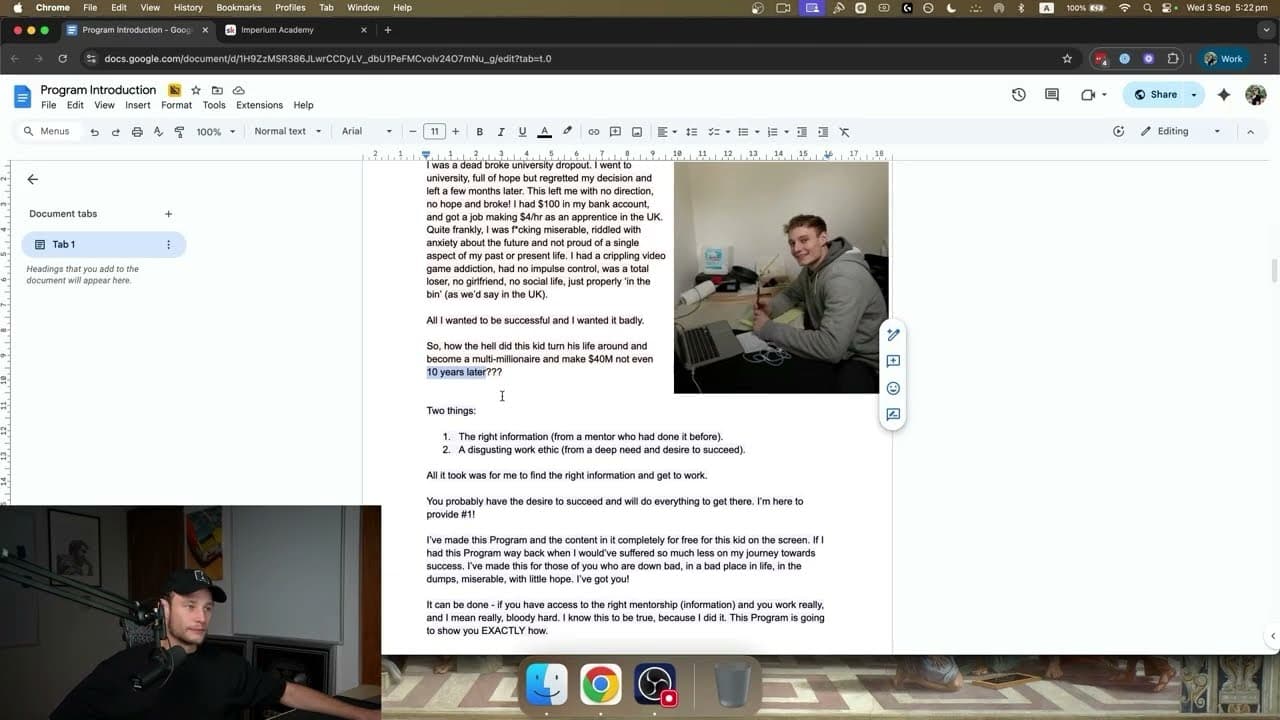This screenshot has width=1280, height=720.
Task: Click the Work profile button in Chrome
Action: pyautogui.click(x=1223, y=59)
